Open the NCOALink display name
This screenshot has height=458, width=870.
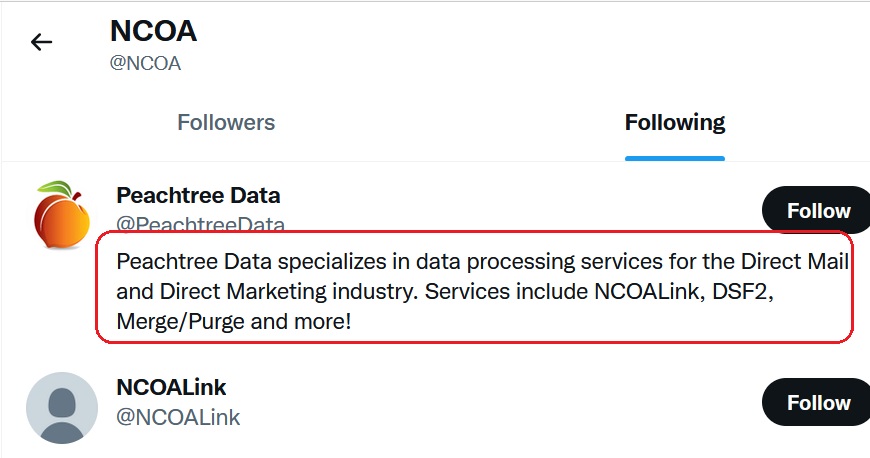coord(171,387)
